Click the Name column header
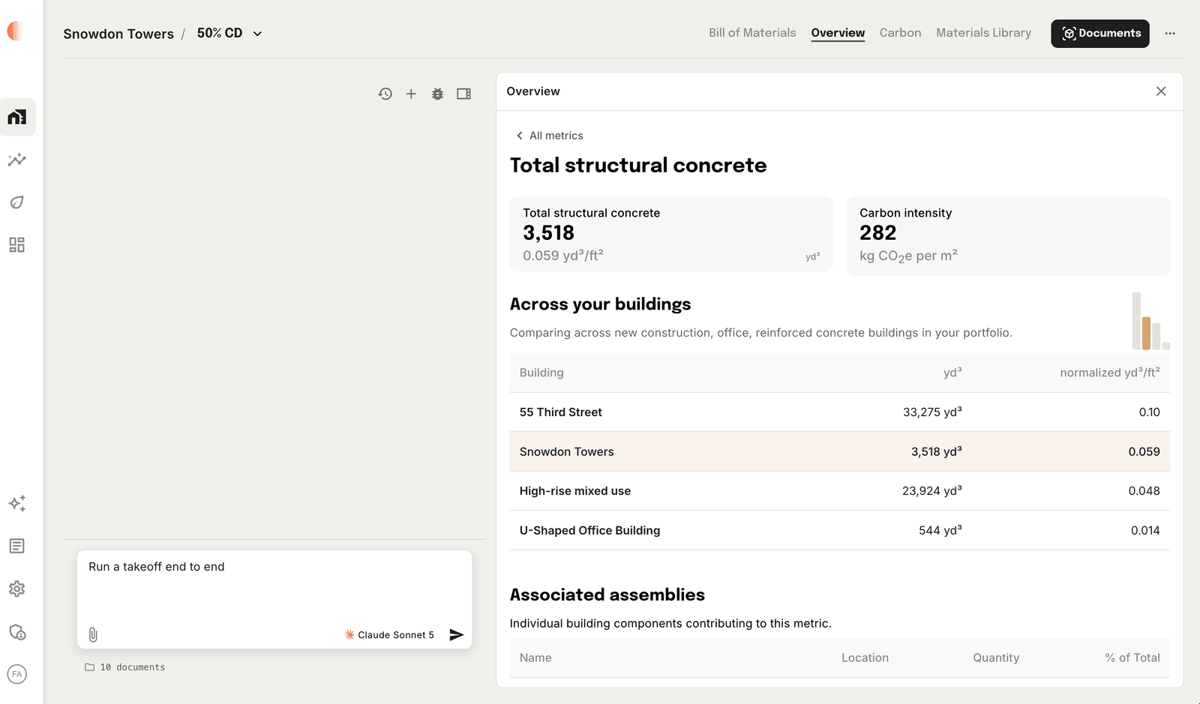The width and height of the screenshot is (1200, 704). click(x=535, y=658)
